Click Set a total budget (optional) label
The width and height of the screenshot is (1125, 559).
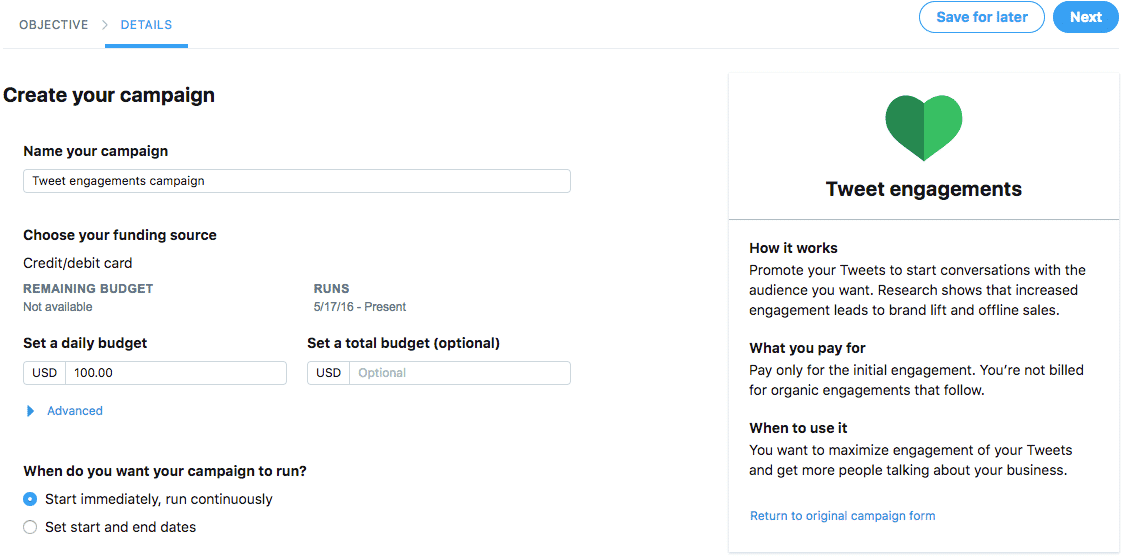click(403, 343)
